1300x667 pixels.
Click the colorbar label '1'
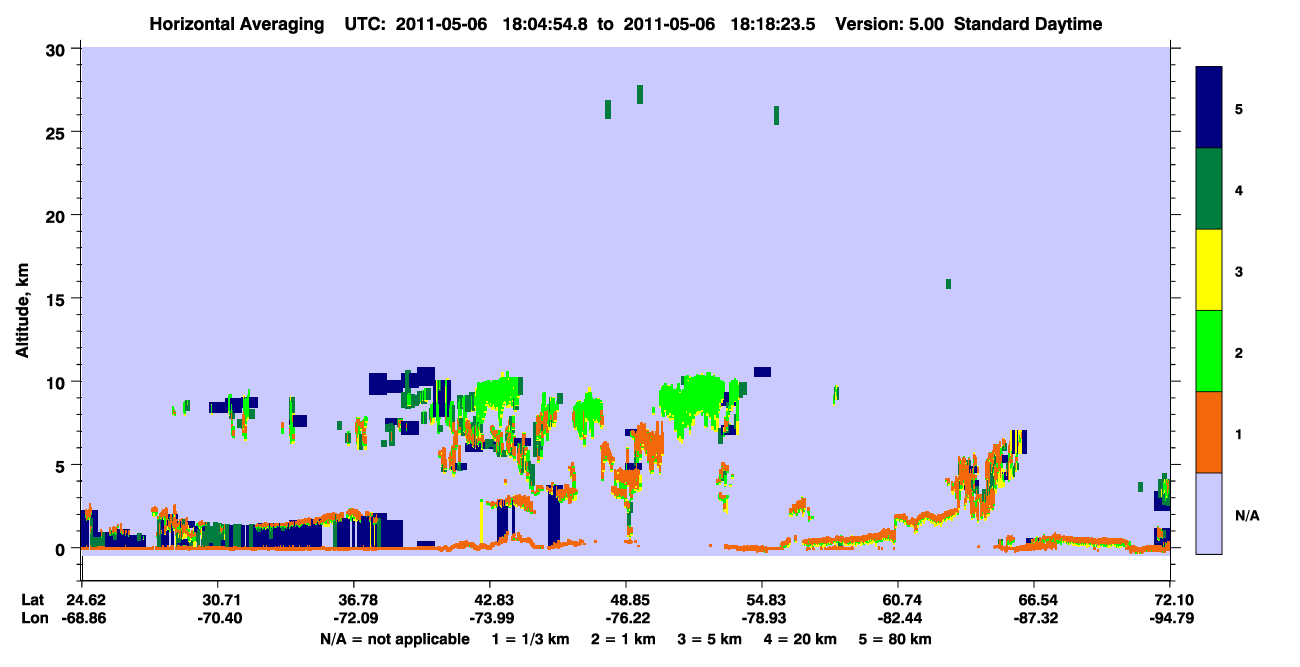(x=1238, y=433)
